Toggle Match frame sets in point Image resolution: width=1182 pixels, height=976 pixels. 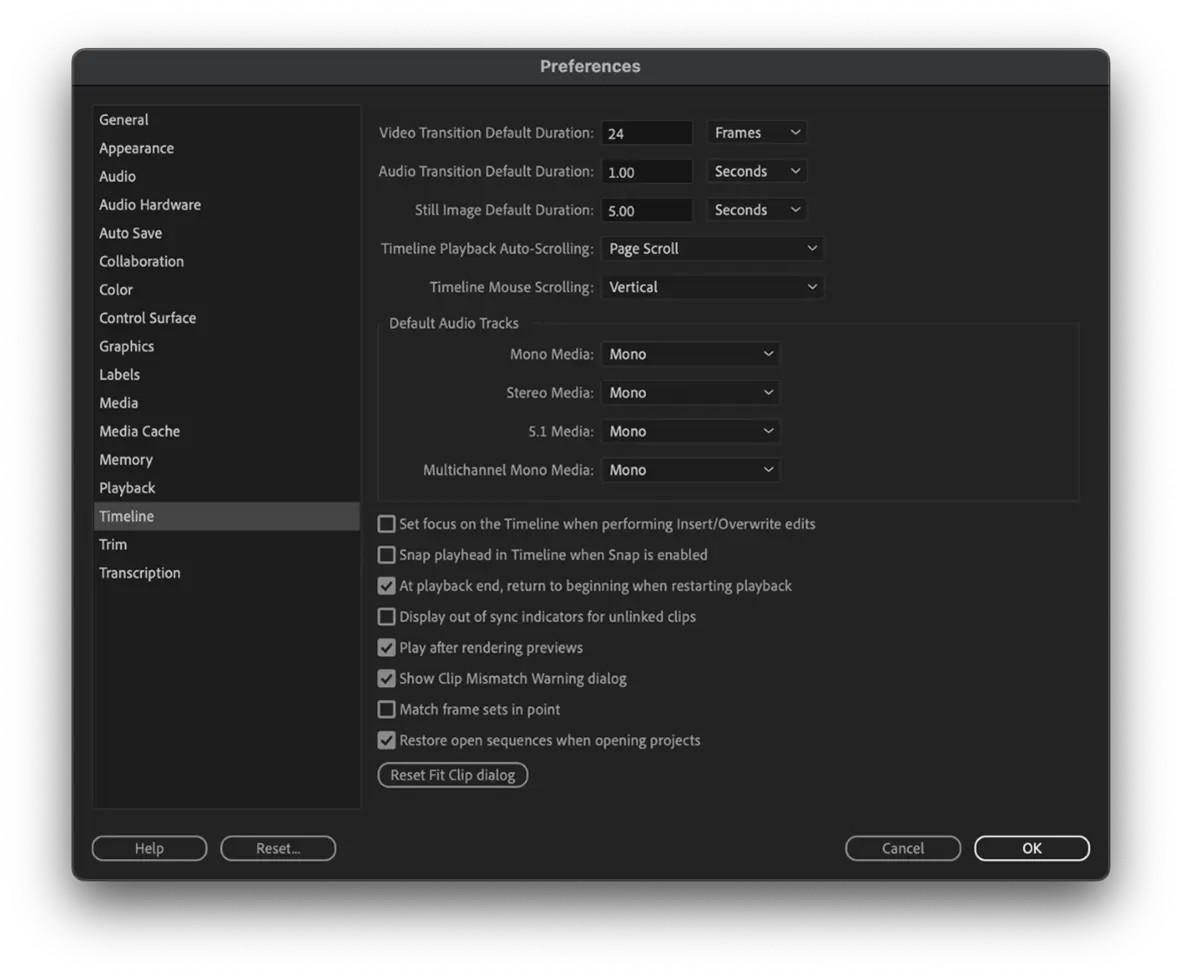pyautogui.click(x=386, y=710)
